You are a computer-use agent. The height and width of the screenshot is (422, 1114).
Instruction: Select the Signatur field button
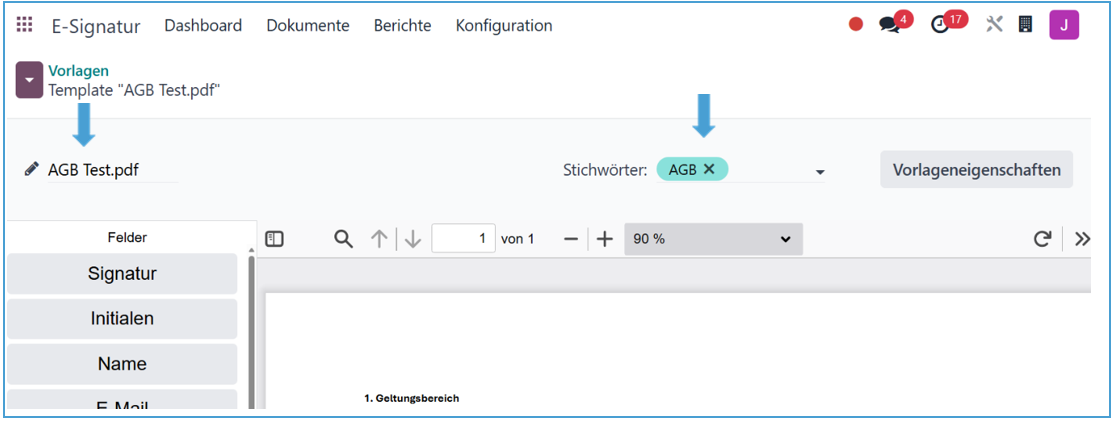pyautogui.click(x=122, y=274)
